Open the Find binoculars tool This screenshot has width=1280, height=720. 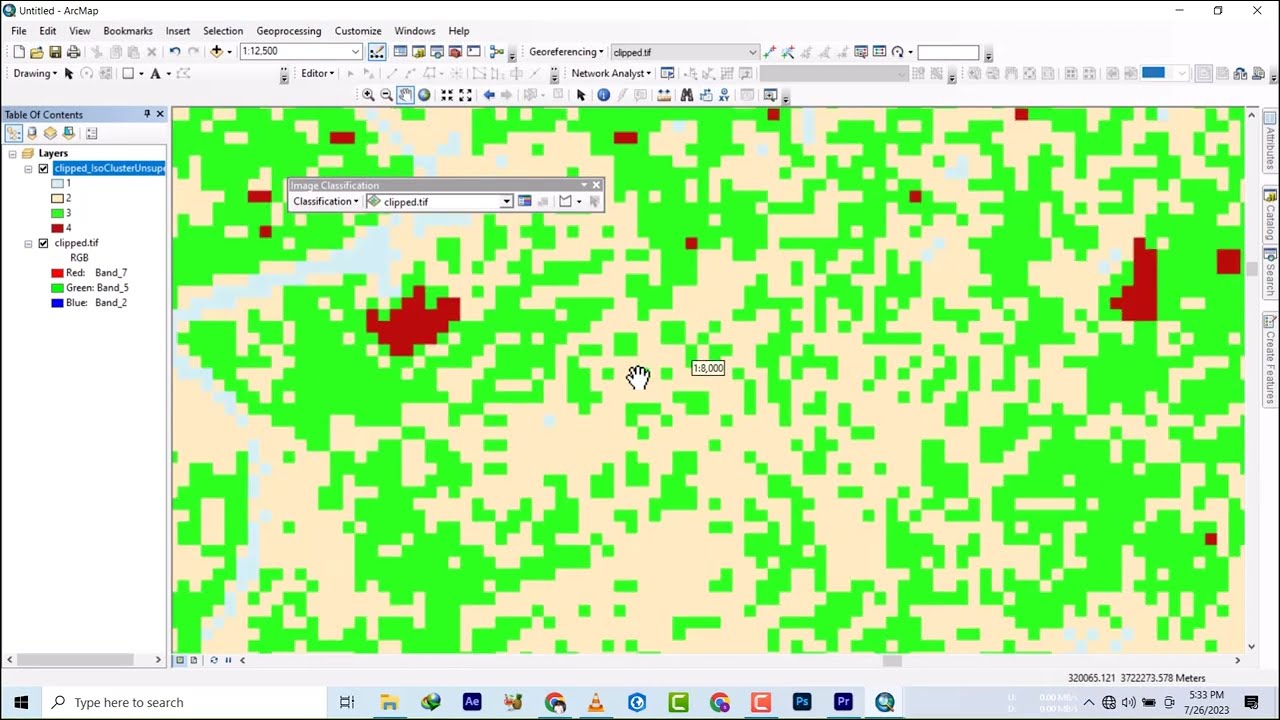coord(687,95)
